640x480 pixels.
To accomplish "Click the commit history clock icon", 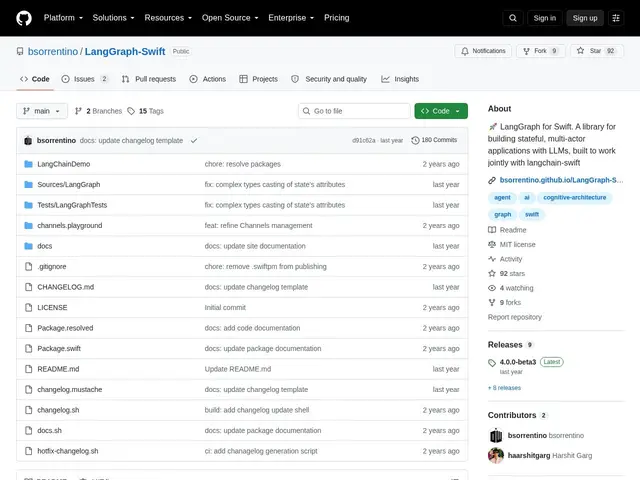I will pos(415,140).
